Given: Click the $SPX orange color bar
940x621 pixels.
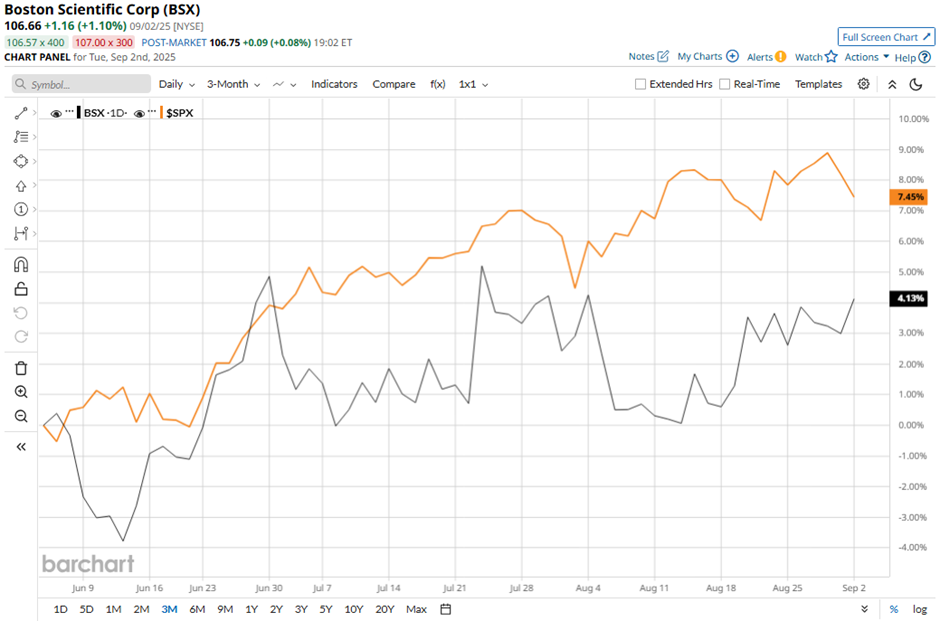Looking at the screenshot, I should [x=162, y=113].
